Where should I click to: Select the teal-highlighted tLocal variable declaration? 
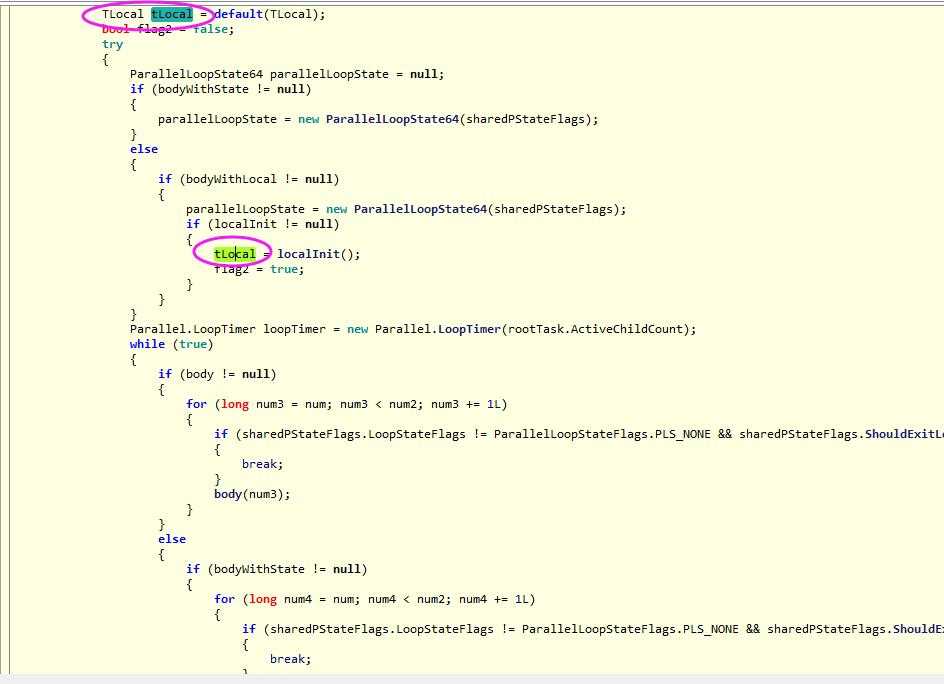point(172,14)
